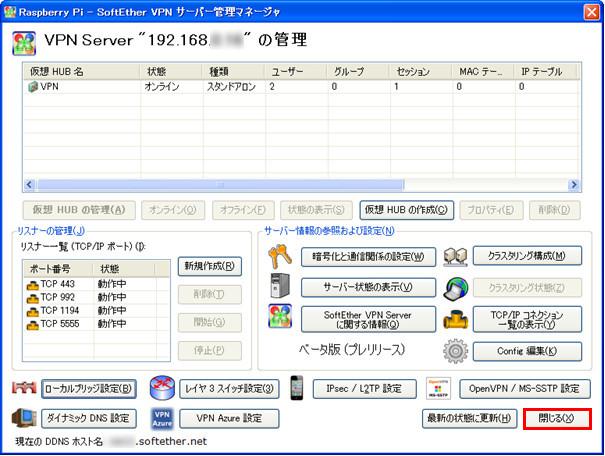605x456 pixels.
Task: Close the window with red X
Action: pos(591,12)
